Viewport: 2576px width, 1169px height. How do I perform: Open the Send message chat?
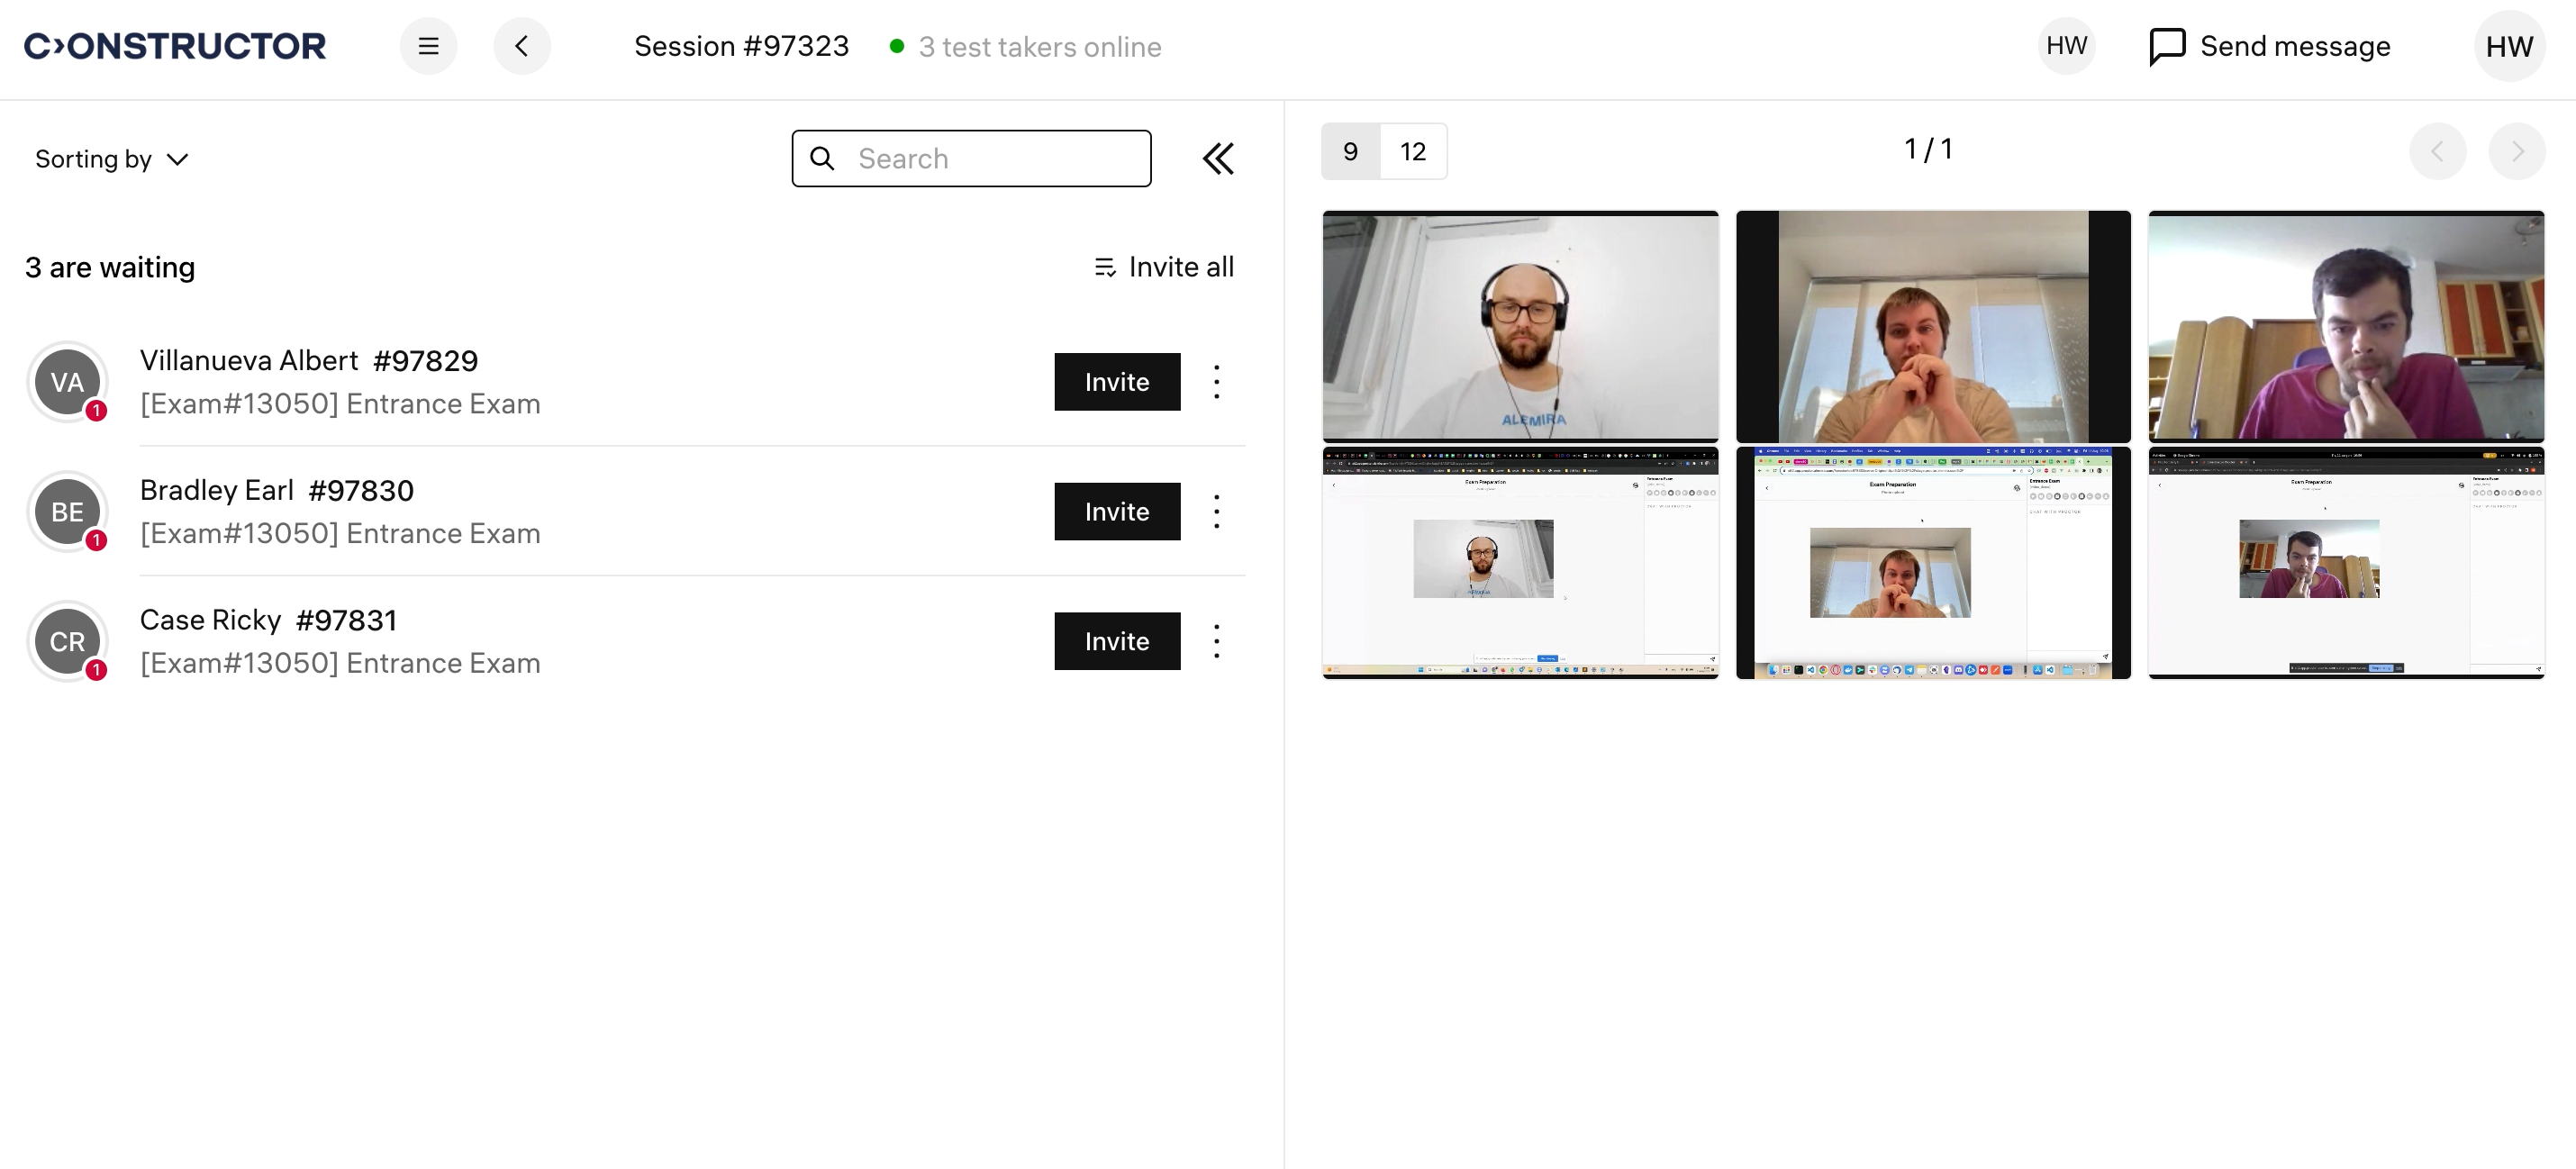[2269, 46]
